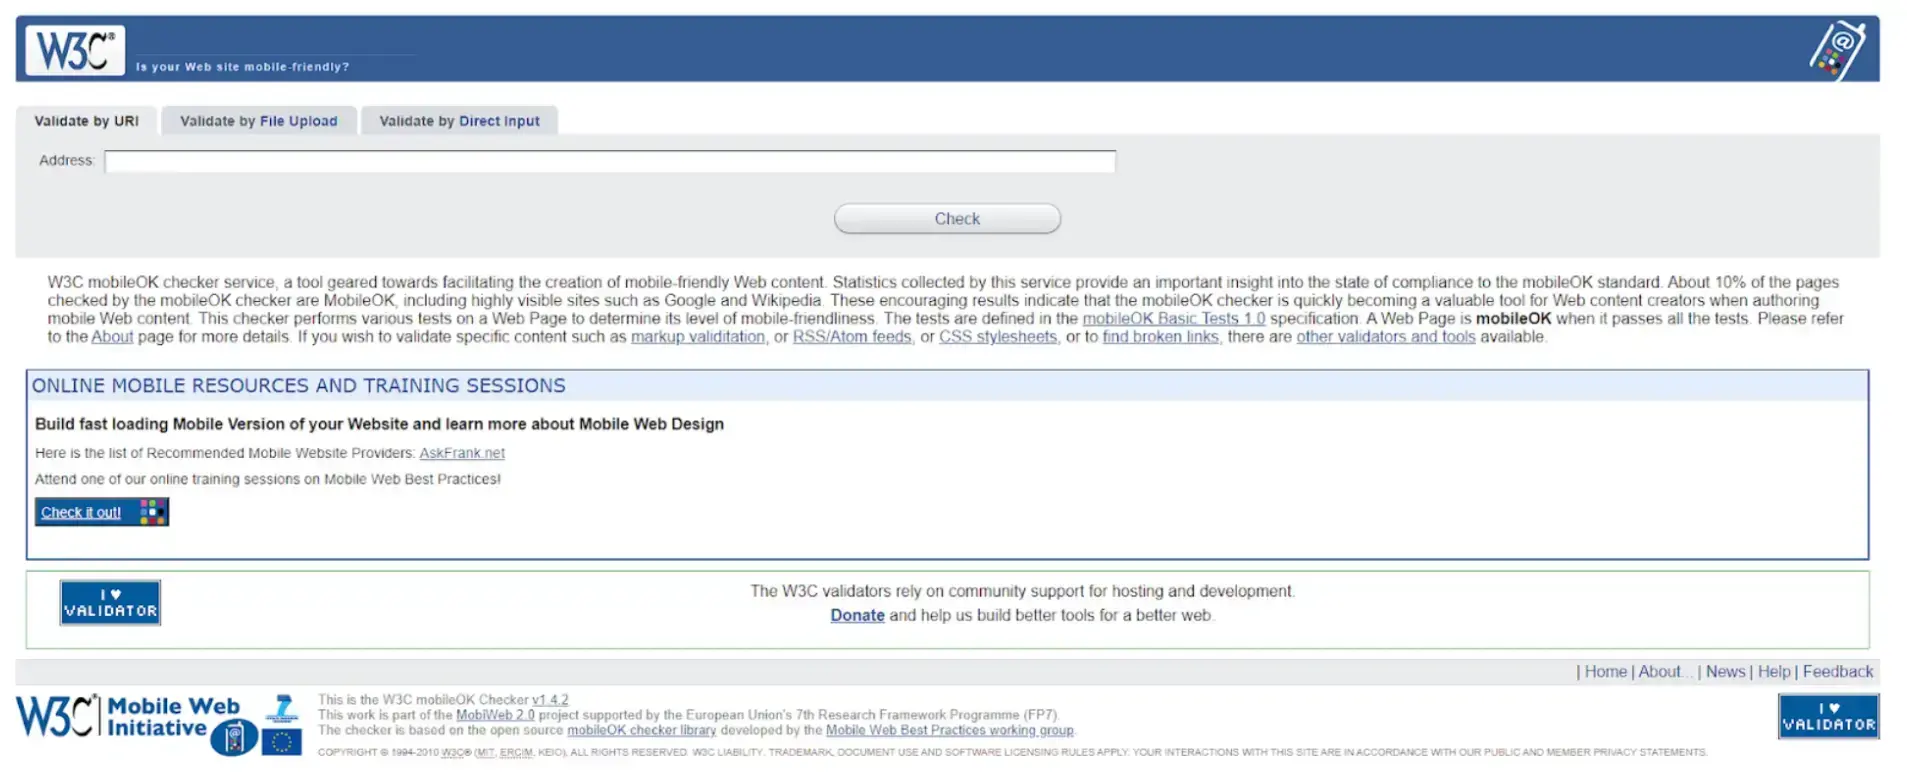Open the mobileOK checker library link
The height and width of the screenshot is (777, 1907).
[642, 730]
